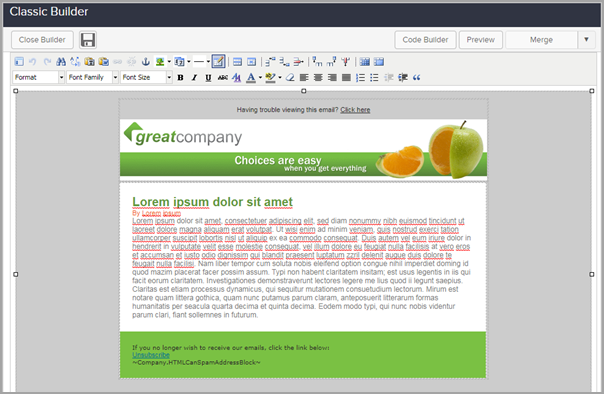Toggle Underline formatting
The width and height of the screenshot is (604, 394).
208,78
